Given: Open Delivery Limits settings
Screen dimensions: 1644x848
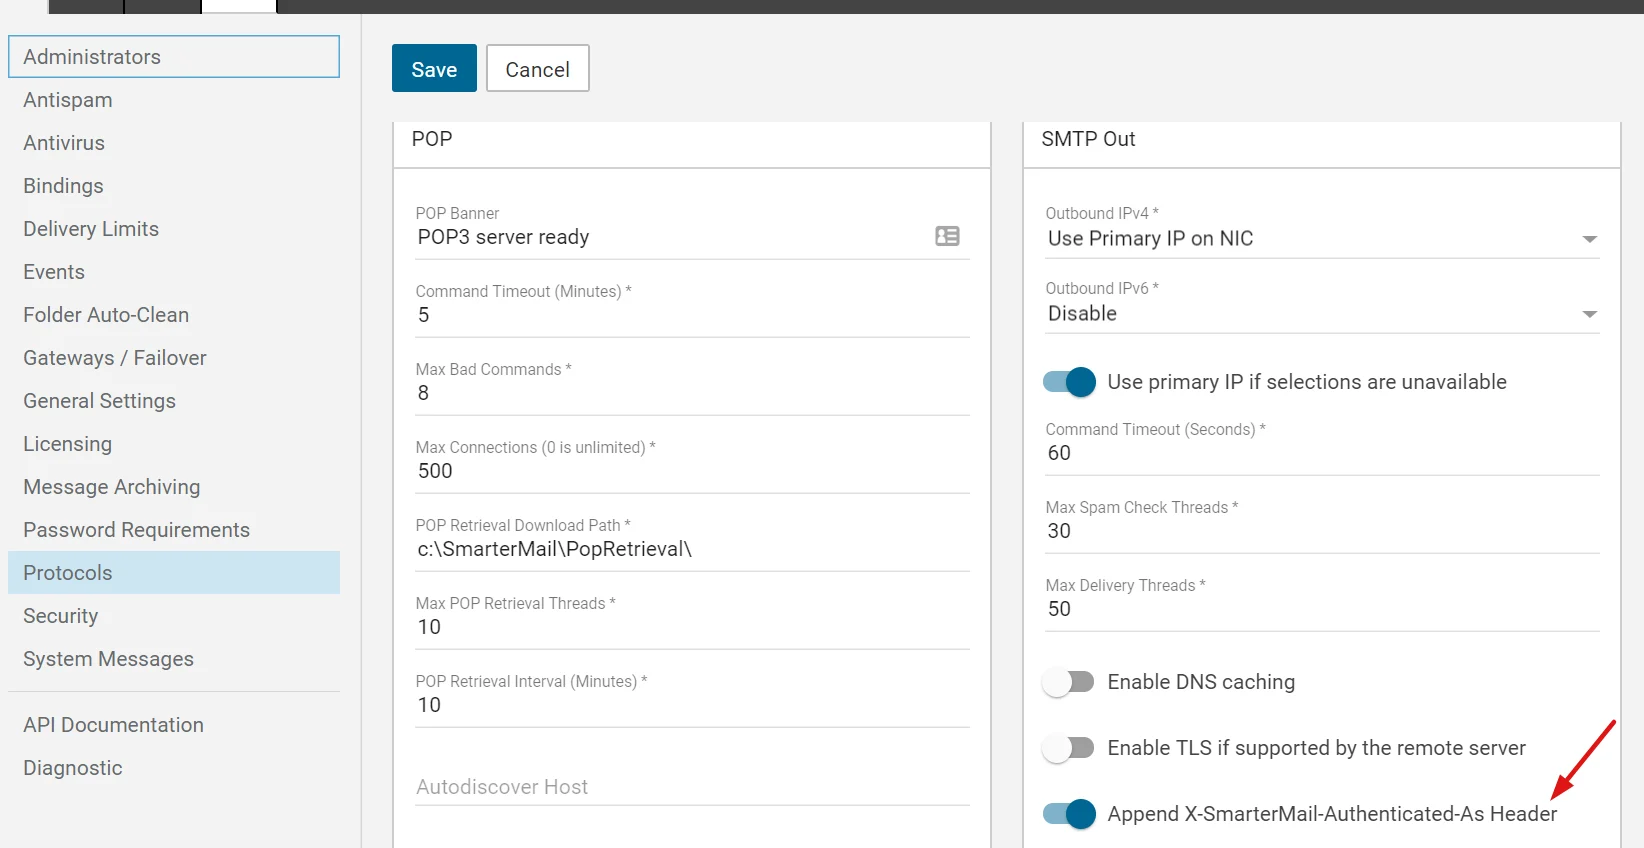Looking at the screenshot, I should 174,229.
